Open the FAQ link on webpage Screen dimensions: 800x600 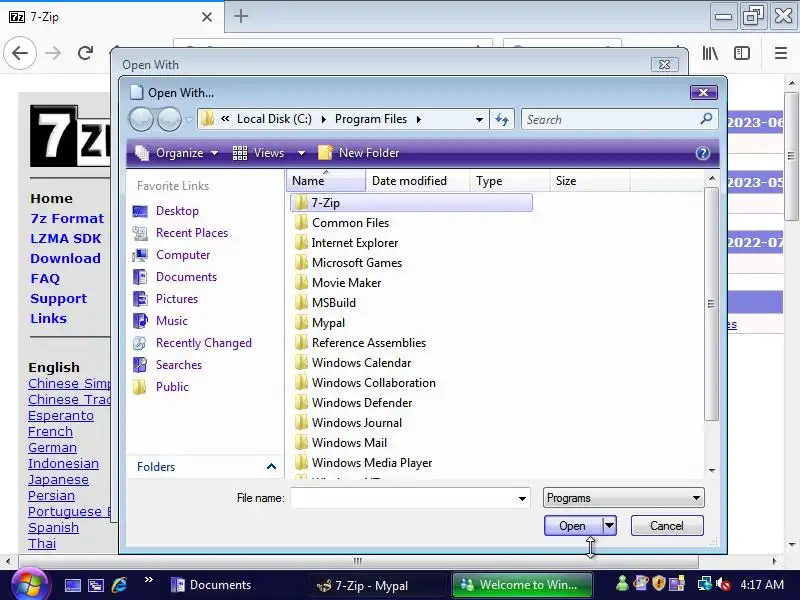[45, 278]
